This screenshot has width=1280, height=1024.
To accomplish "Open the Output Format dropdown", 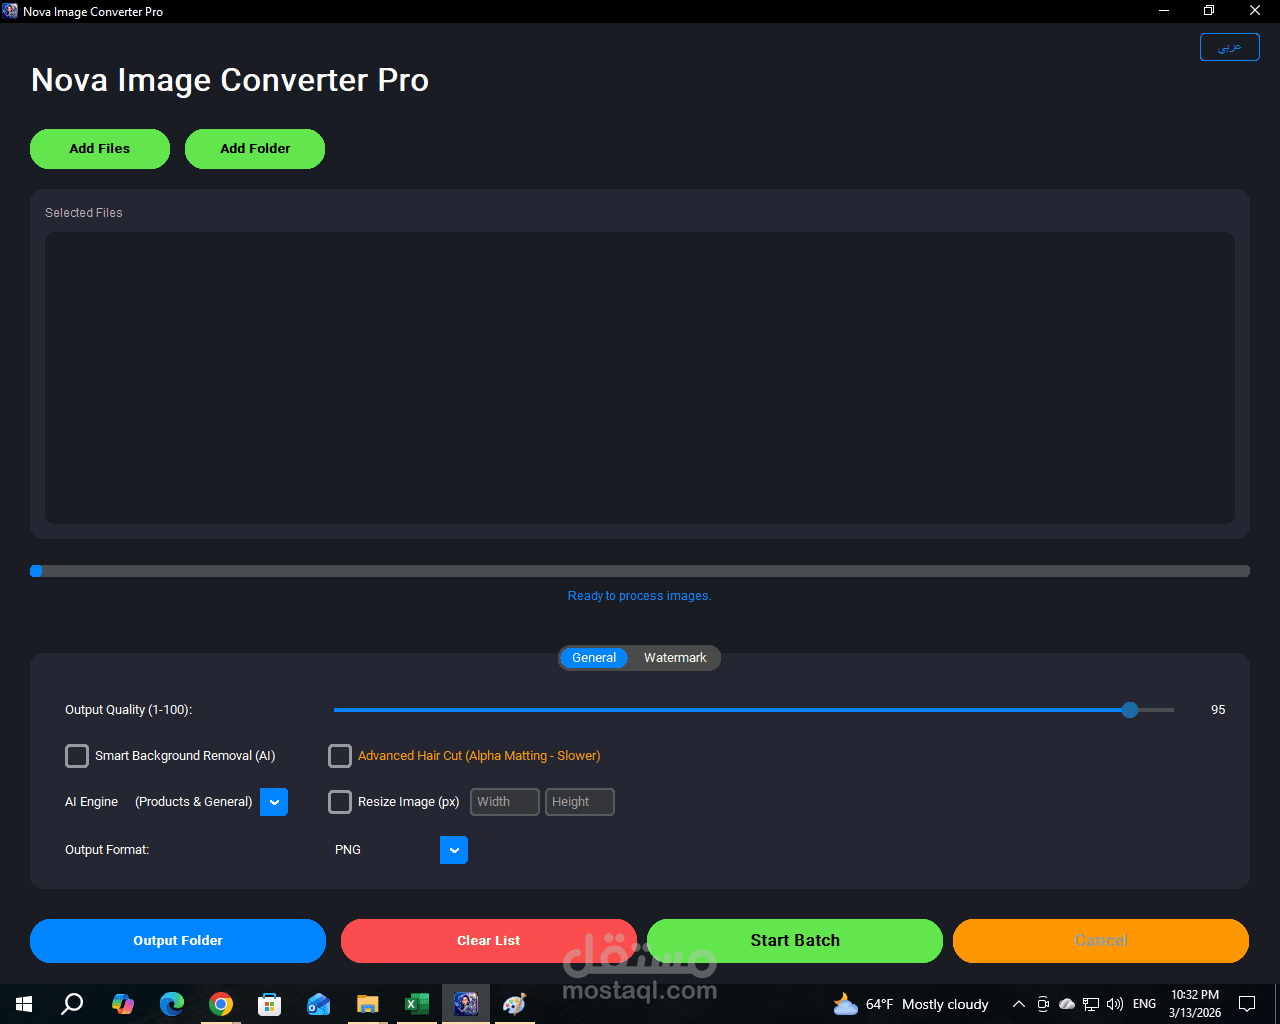I will (x=453, y=849).
